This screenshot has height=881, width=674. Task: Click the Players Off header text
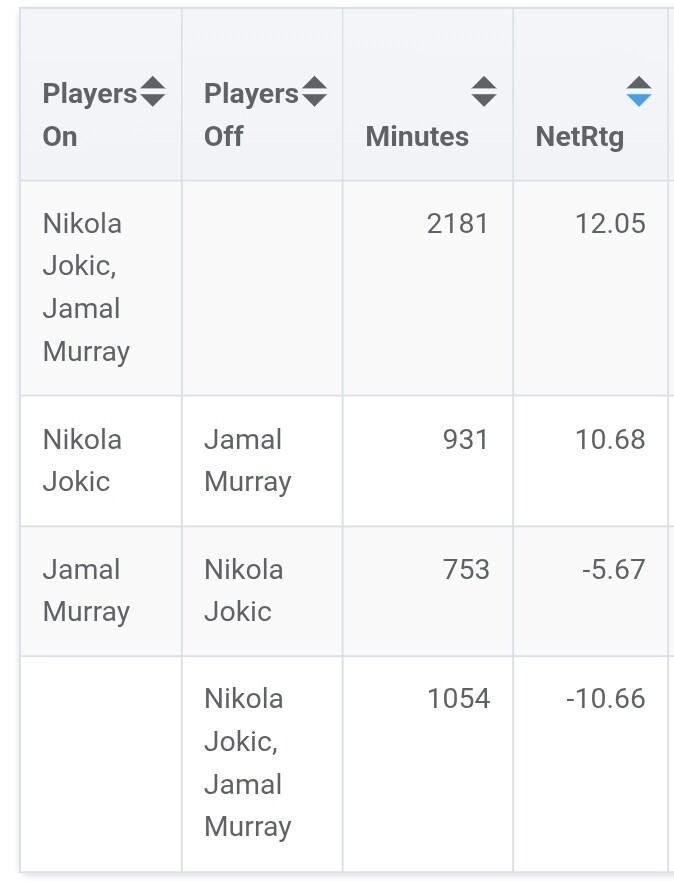[x=251, y=114]
